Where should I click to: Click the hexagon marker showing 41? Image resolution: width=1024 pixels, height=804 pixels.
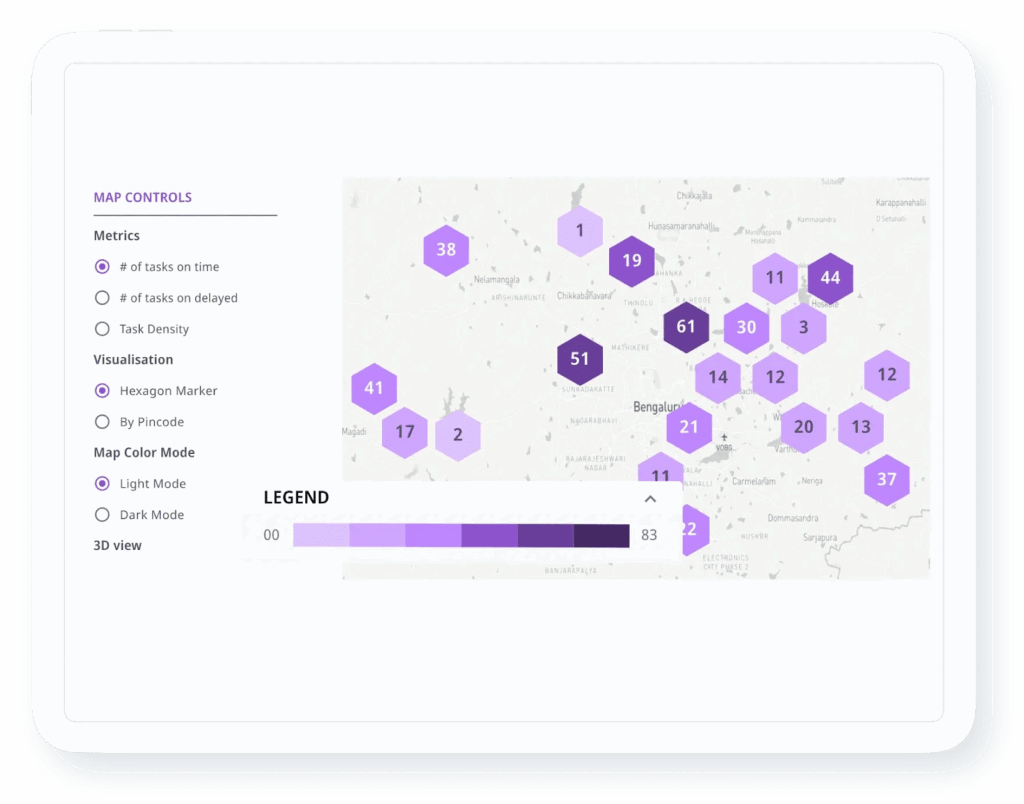374,388
